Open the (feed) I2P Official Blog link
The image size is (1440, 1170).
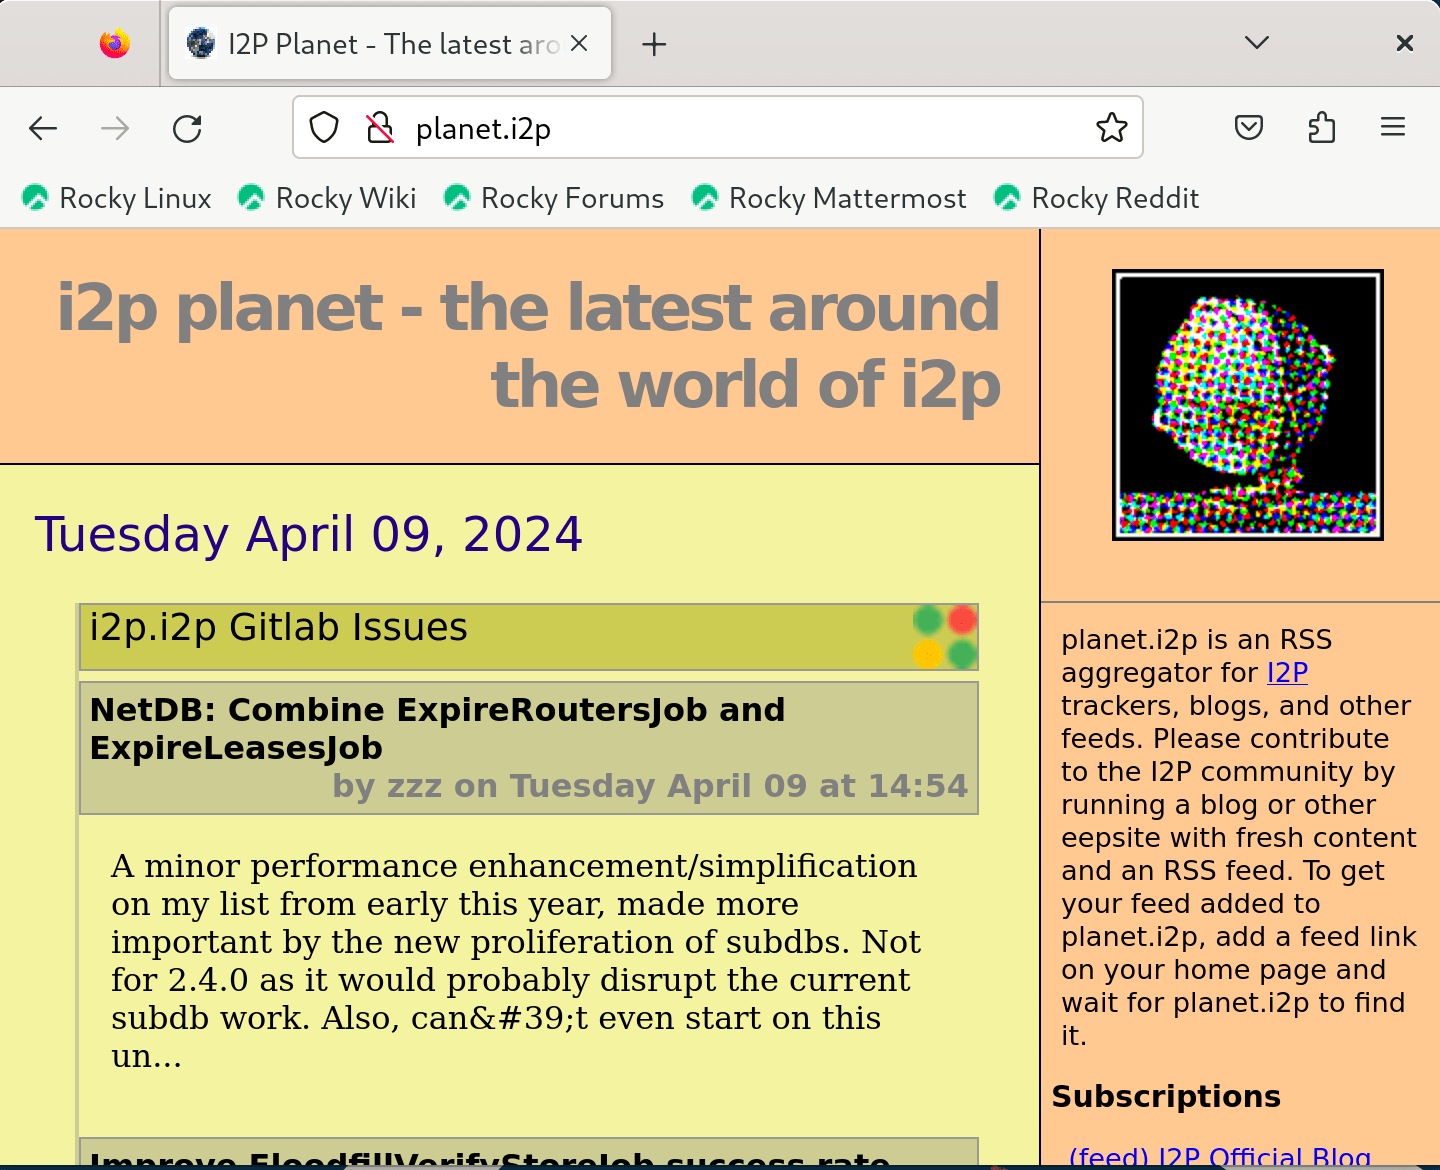coord(1220,1155)
